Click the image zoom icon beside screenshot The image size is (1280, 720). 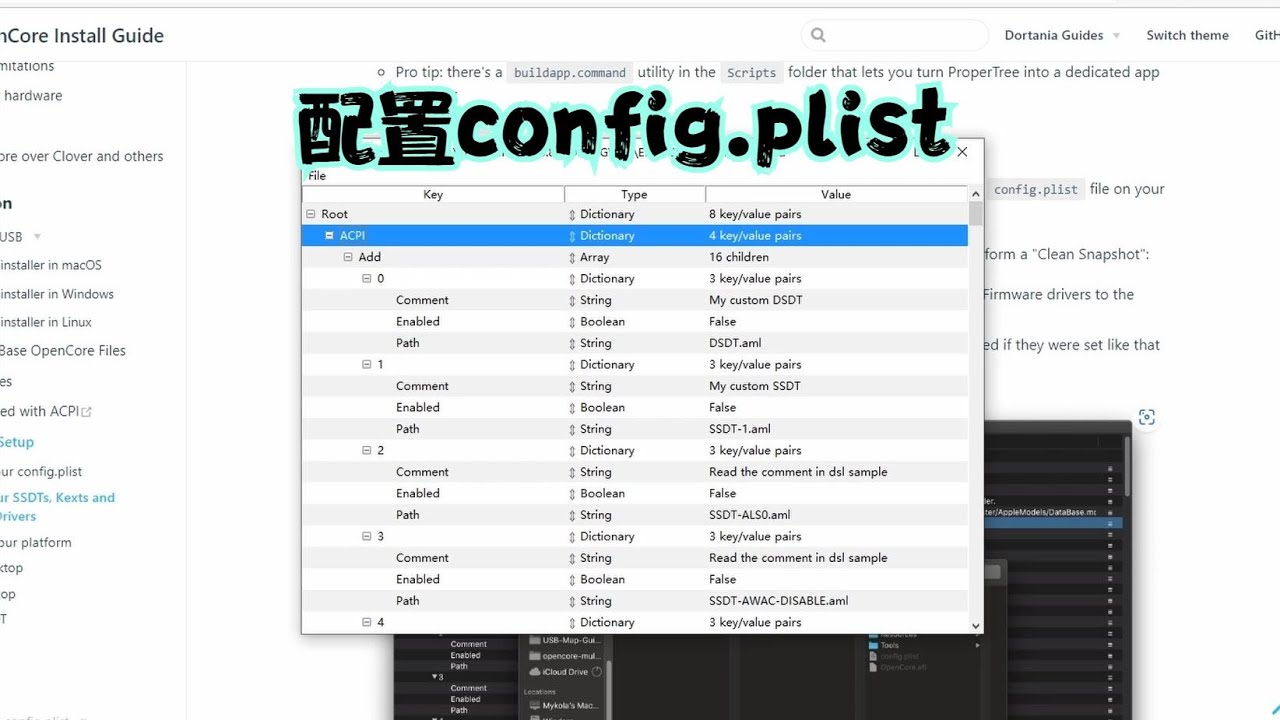1146,417
